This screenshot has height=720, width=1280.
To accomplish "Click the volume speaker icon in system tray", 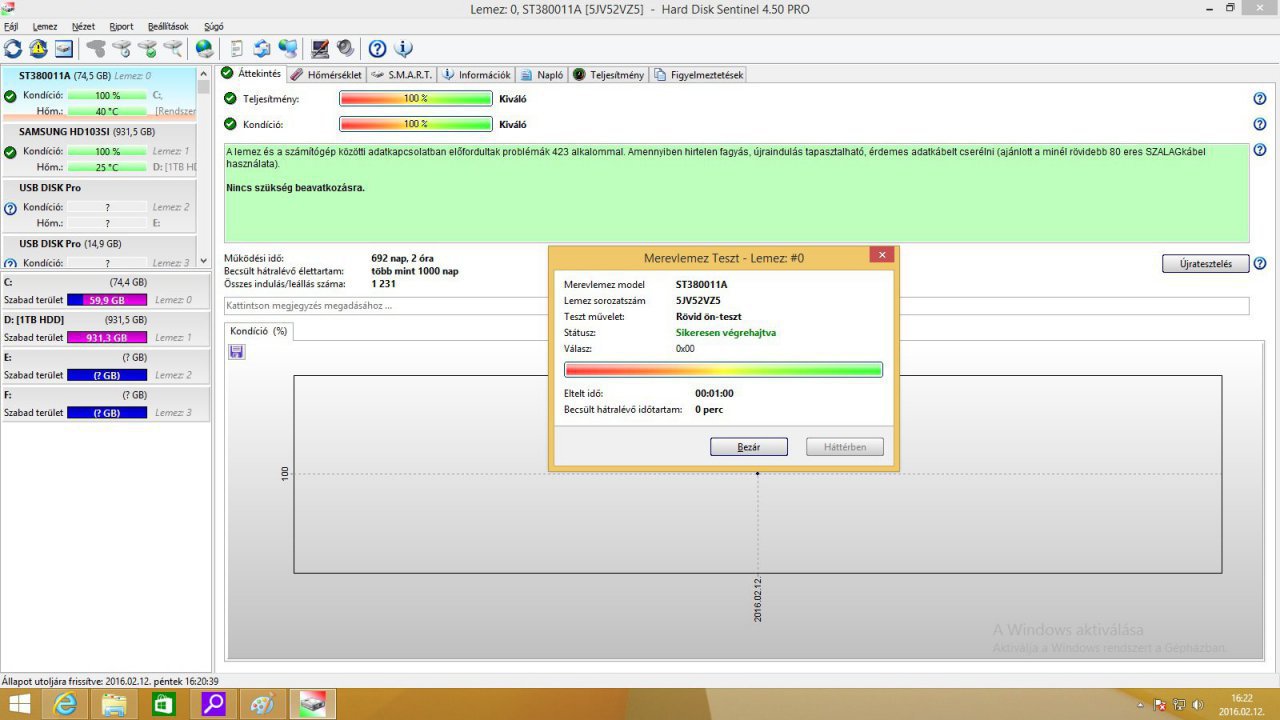I will (x=1197, y=705).
